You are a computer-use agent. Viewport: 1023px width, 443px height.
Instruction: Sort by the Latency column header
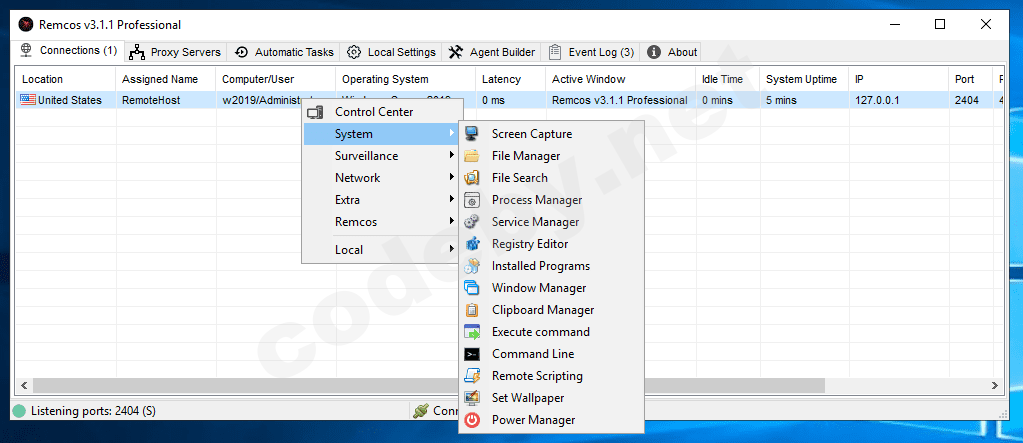click(x=501, y=79)
